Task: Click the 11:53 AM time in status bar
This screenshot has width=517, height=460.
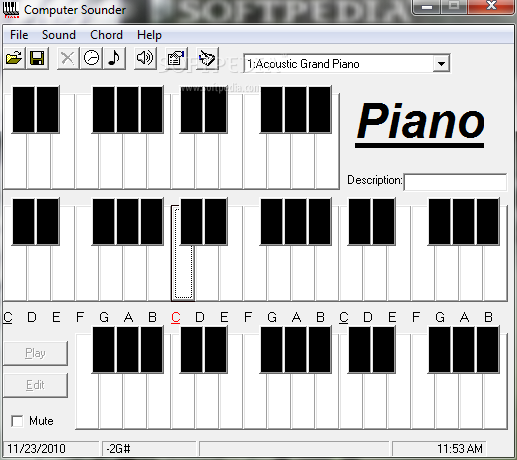Action: coord(460,449)
